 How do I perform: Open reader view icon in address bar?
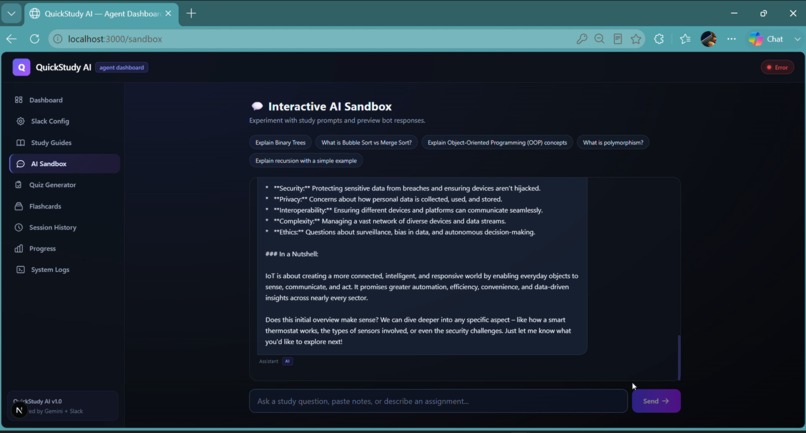click(x=618, y=39)
